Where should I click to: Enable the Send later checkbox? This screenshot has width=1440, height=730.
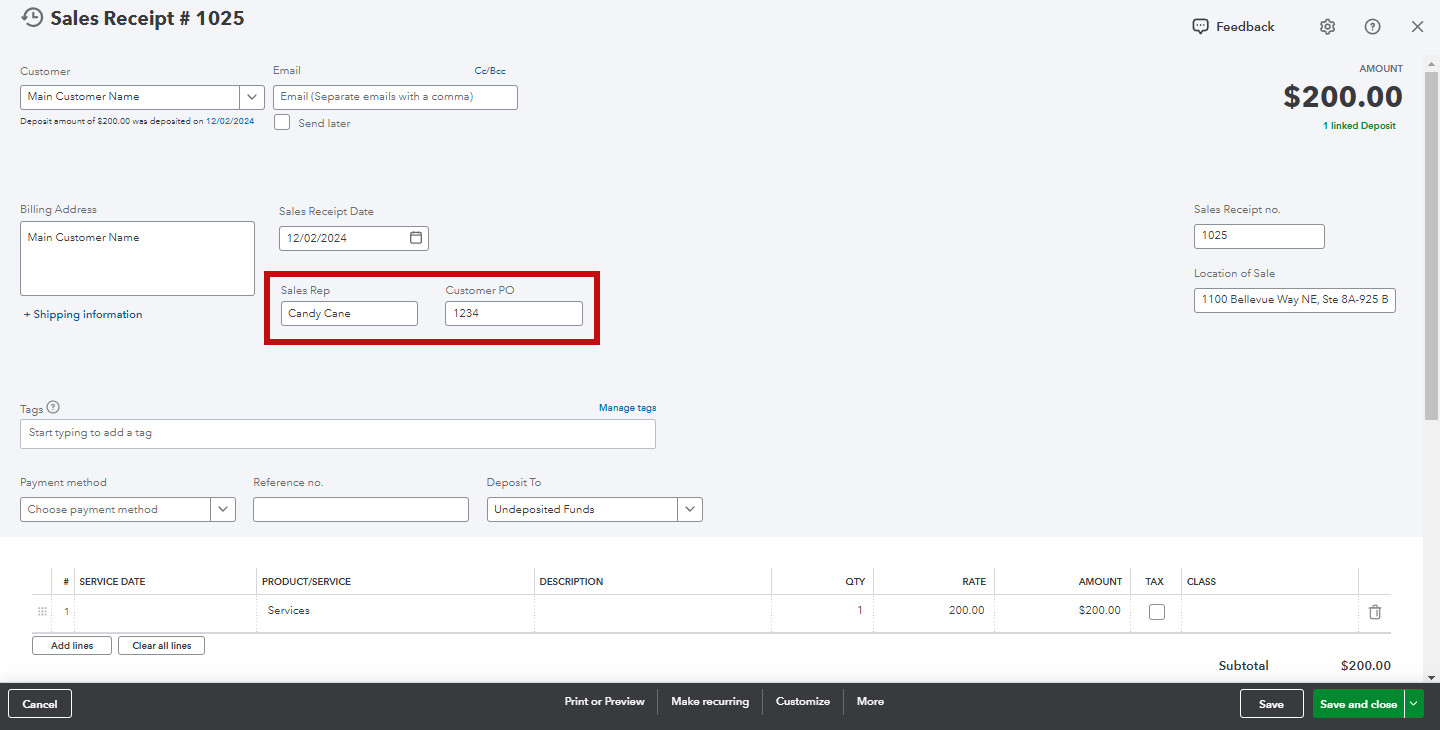coord(282,122)
